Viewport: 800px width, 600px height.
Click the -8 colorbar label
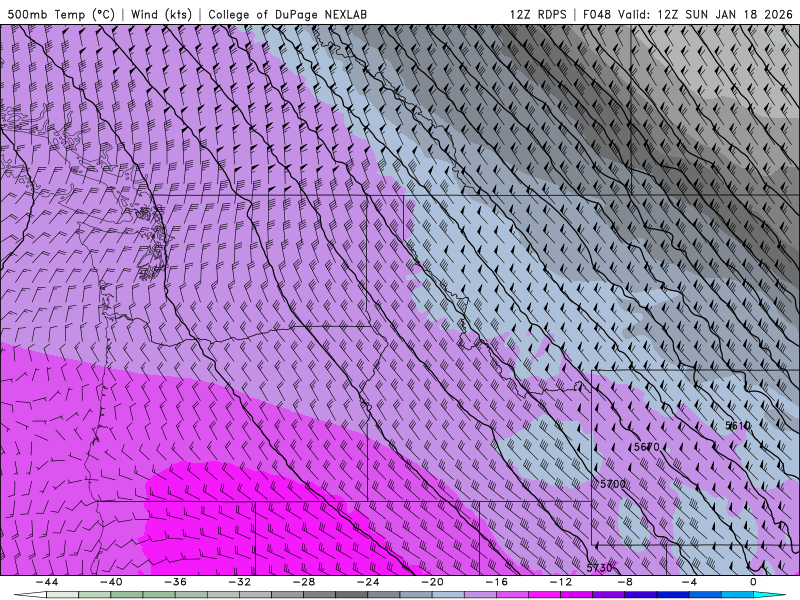pos(625,582)
